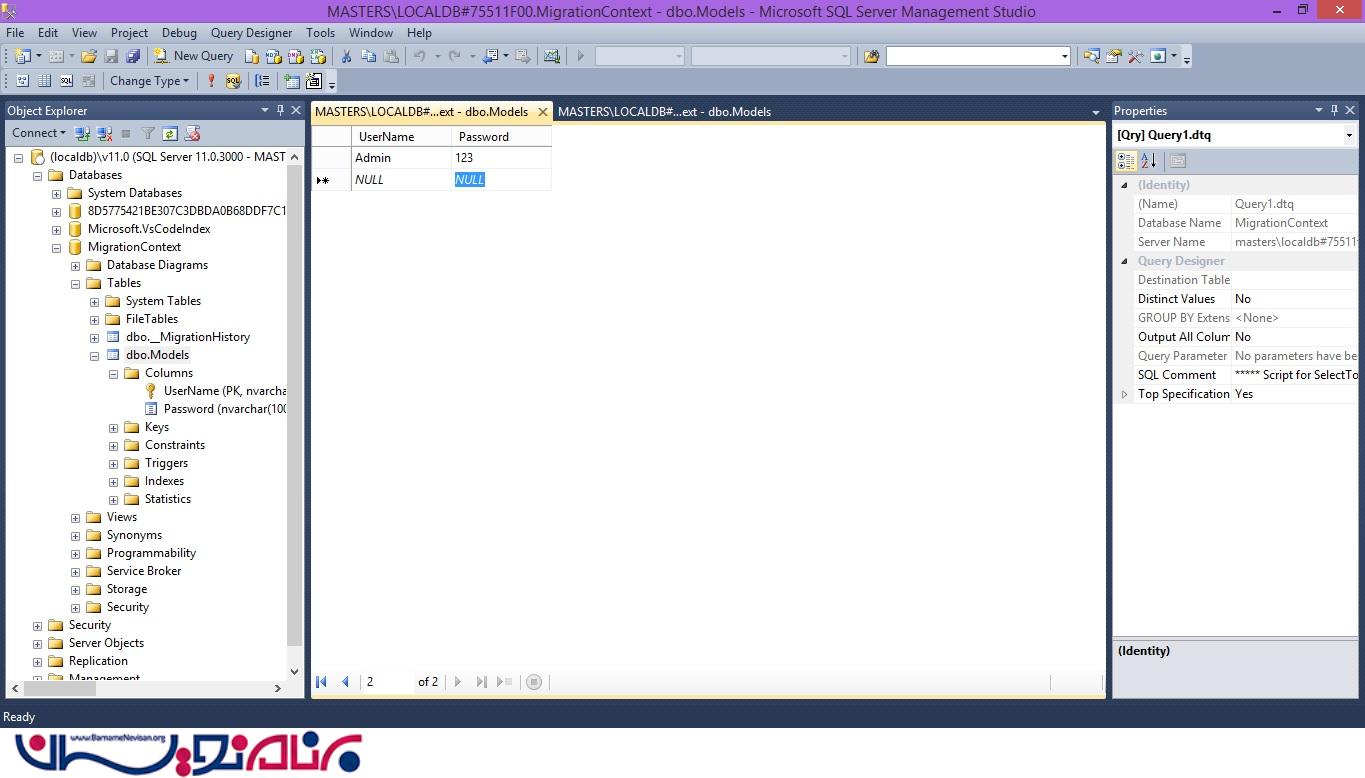
Task: Click the Open File folder icon
Action: (89, 56)
